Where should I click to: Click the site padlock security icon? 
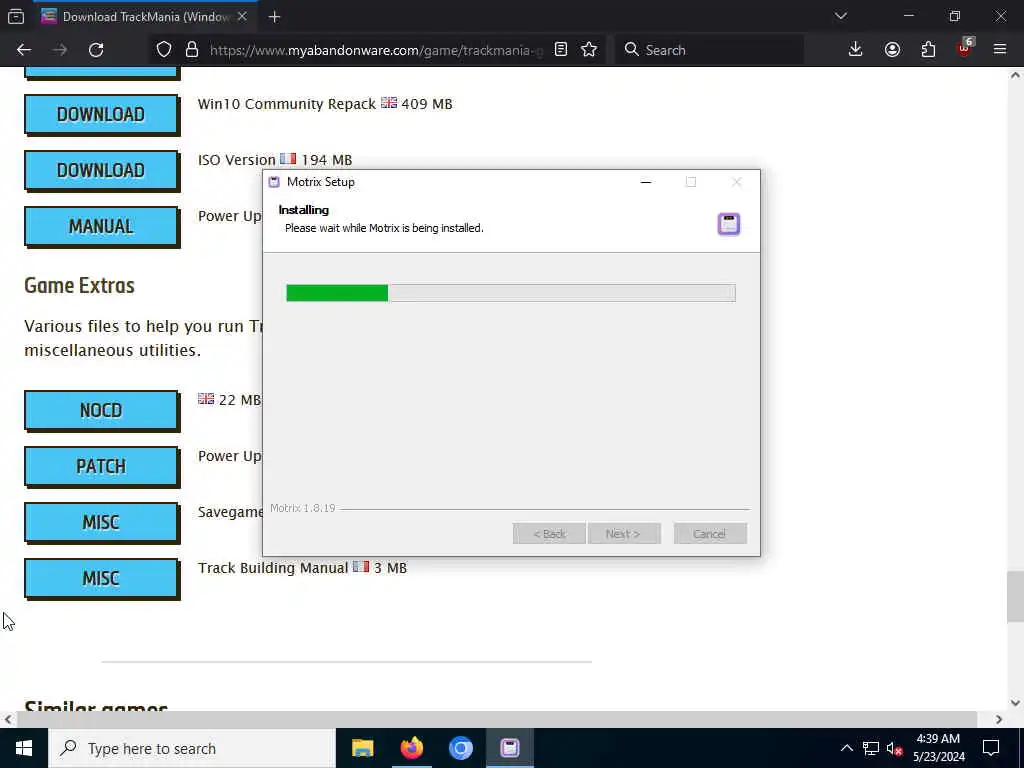coord(191,50)
